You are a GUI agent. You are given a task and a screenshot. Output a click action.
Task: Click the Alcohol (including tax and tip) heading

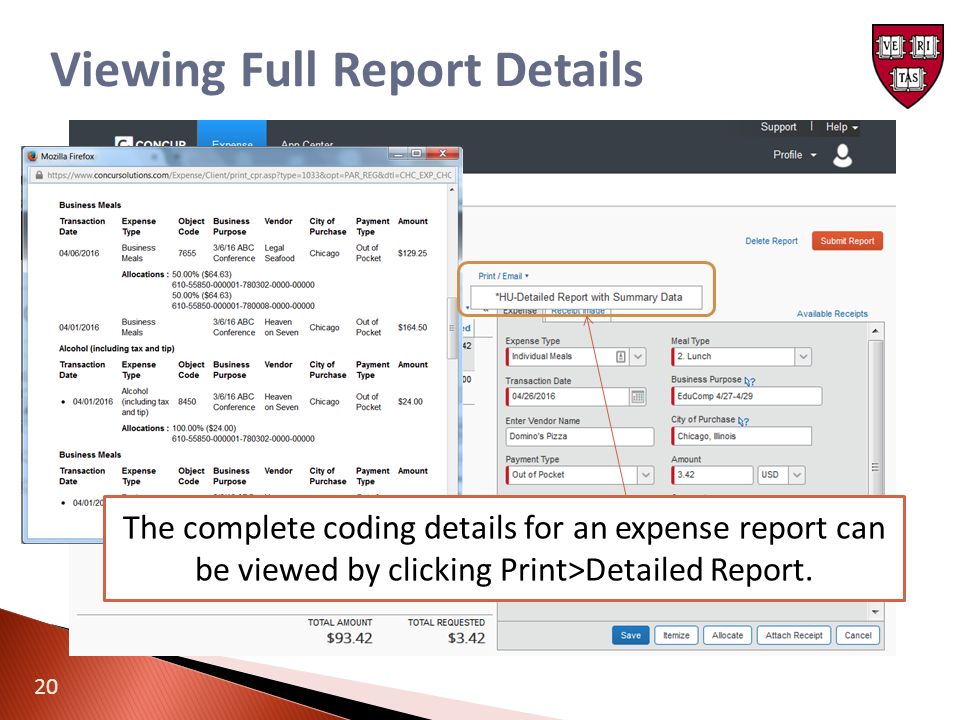click(116, 348)
